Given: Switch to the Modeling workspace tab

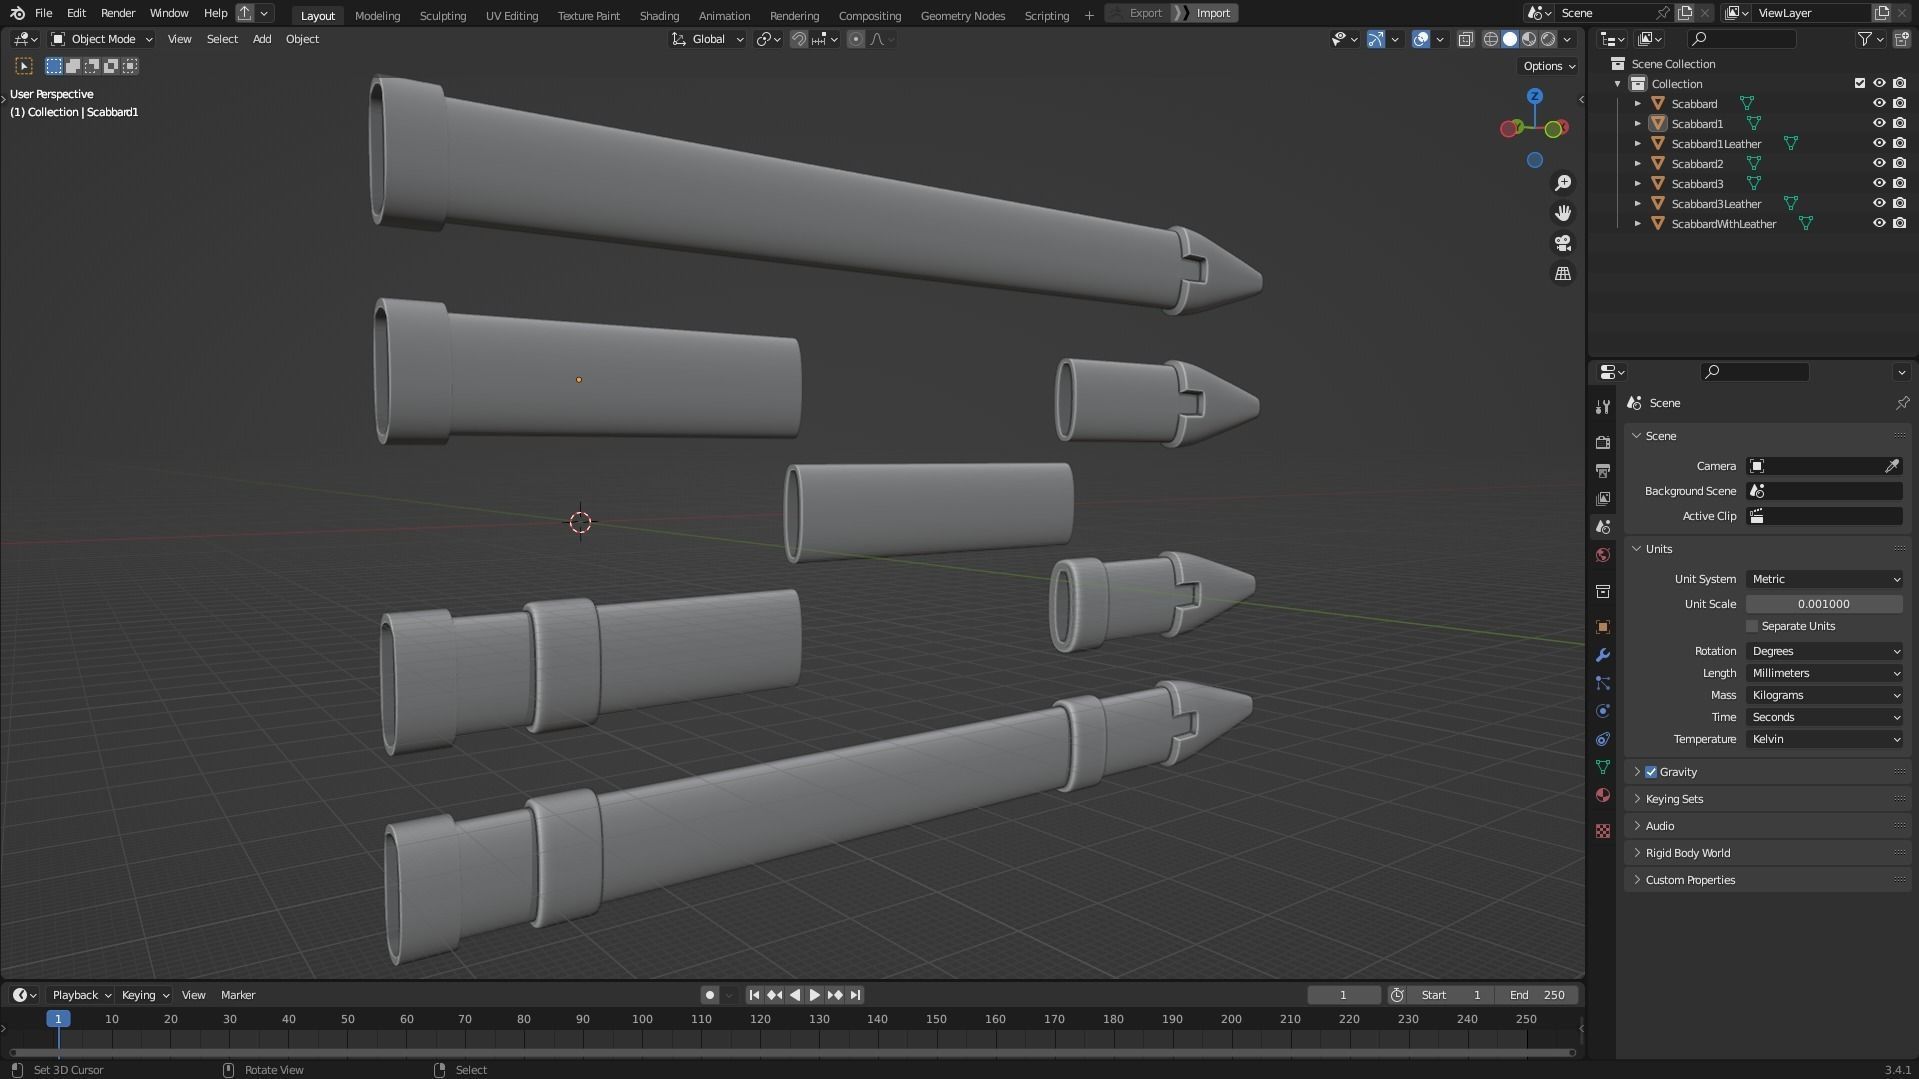Looking at the screenshot, I should (377, 15).
